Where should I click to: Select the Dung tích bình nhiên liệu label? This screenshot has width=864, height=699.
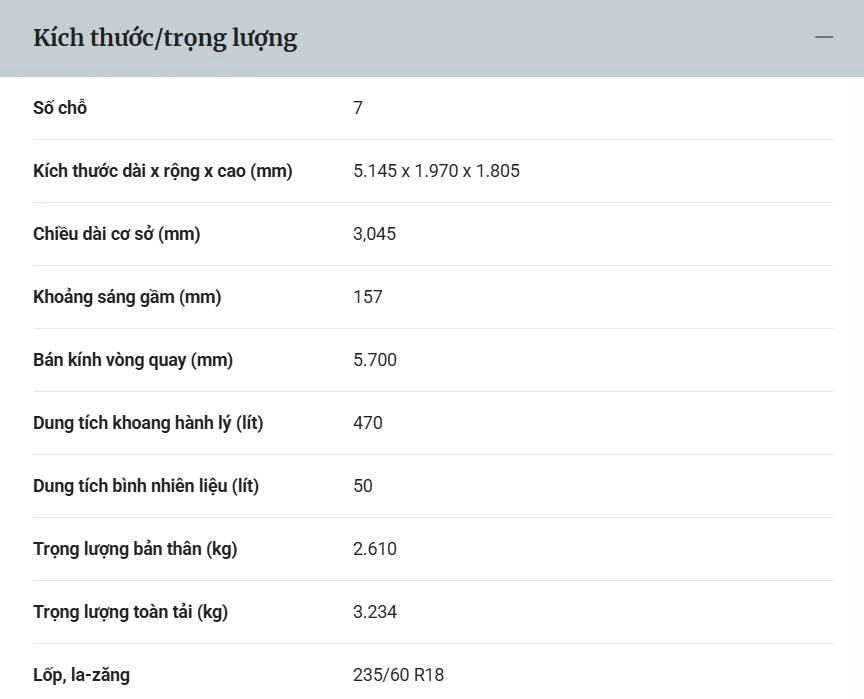[146, 486]
